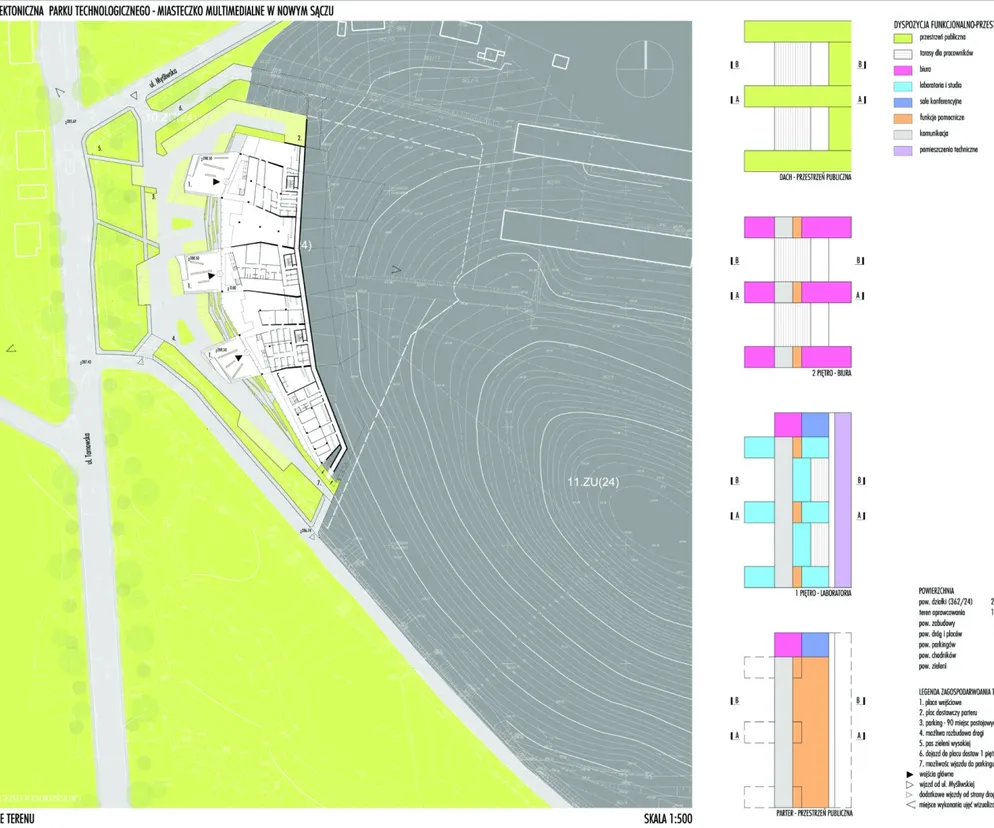Click the 'wjazd od ul. Myśliwskiej' outline arrow
The width and height of the screenshot is (994, 828).
pyautogui.click(x=910, y=784)
